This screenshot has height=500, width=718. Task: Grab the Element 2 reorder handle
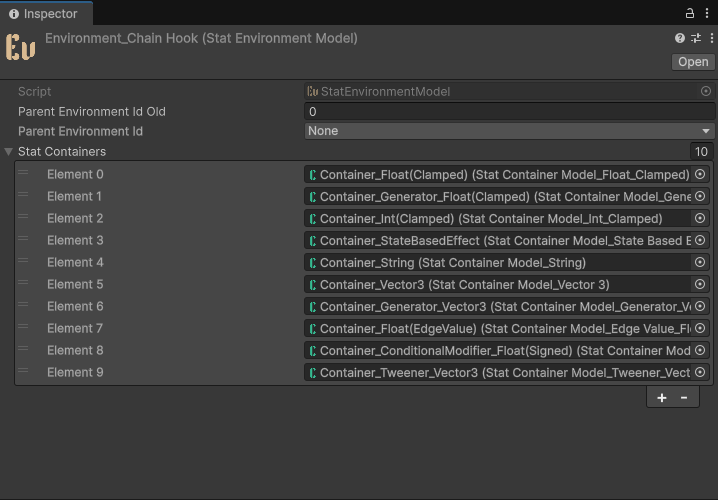(23, 217)
